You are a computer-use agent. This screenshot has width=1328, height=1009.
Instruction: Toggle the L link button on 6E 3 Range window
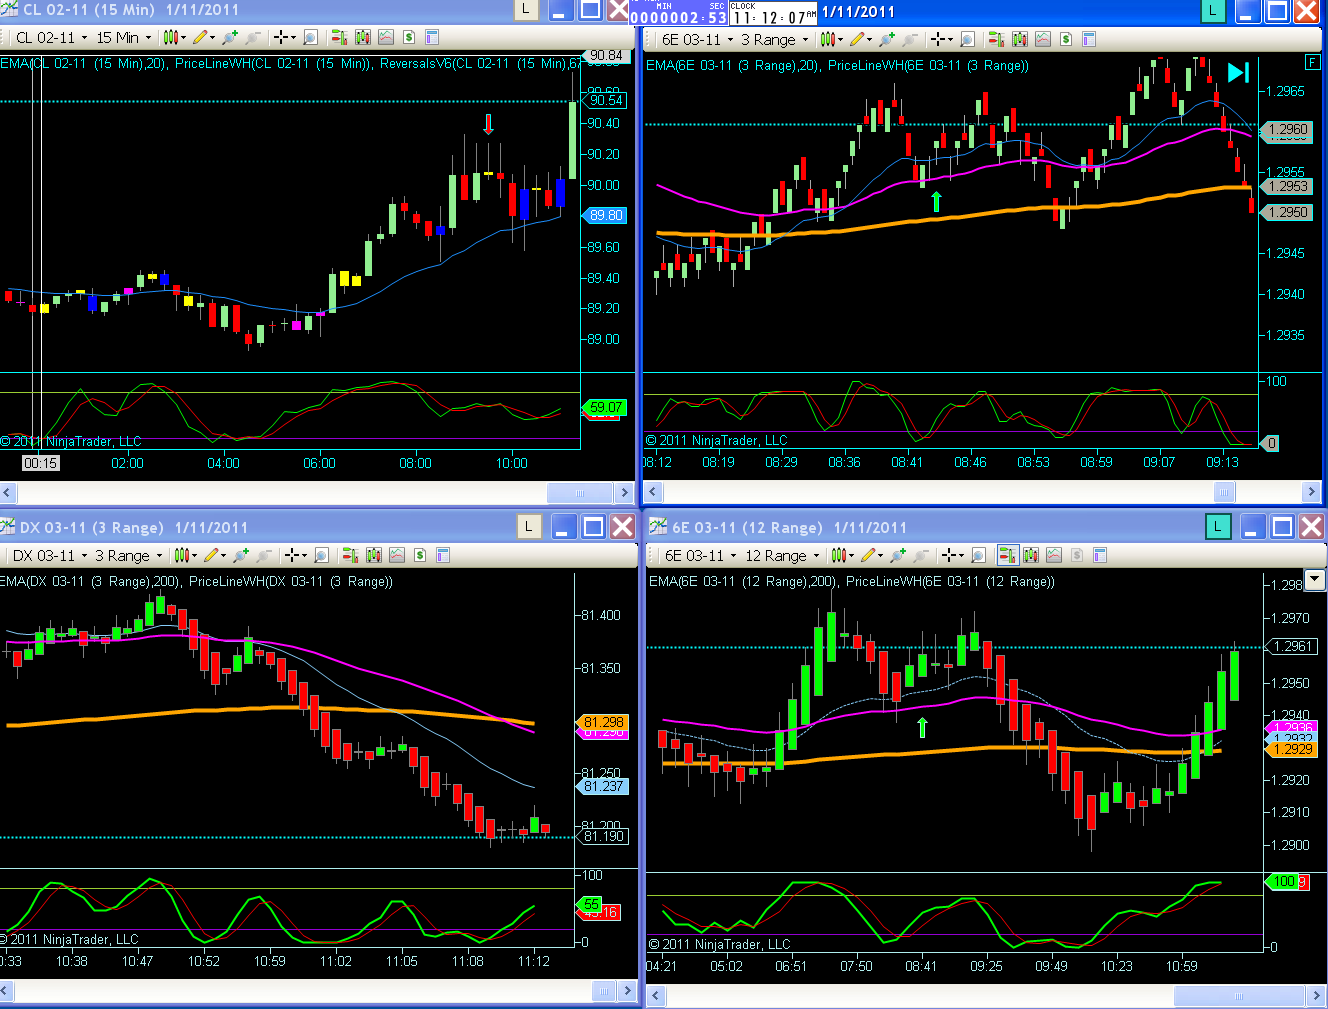coord(1212,11)
